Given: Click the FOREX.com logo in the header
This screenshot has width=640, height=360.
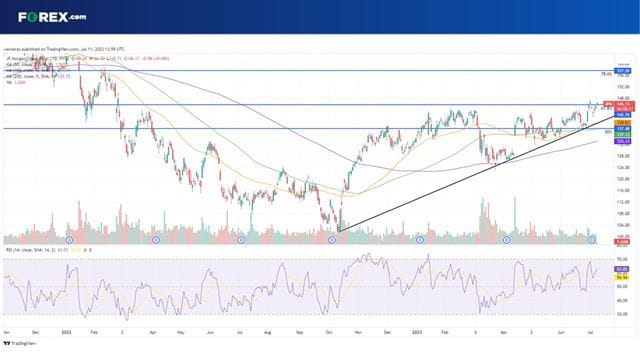Looking at the screenshot, I should (x=52, y=17).
